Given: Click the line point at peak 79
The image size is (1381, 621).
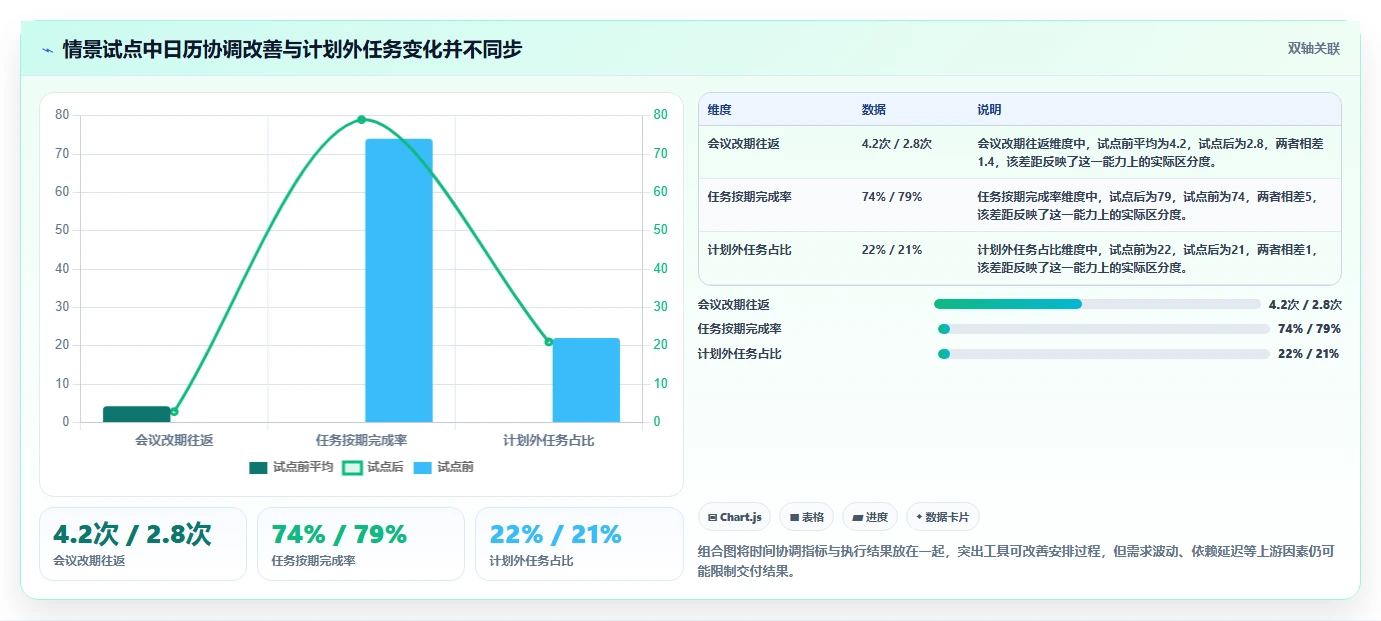Looking at the screenshot, I should (x=361, y=120).
